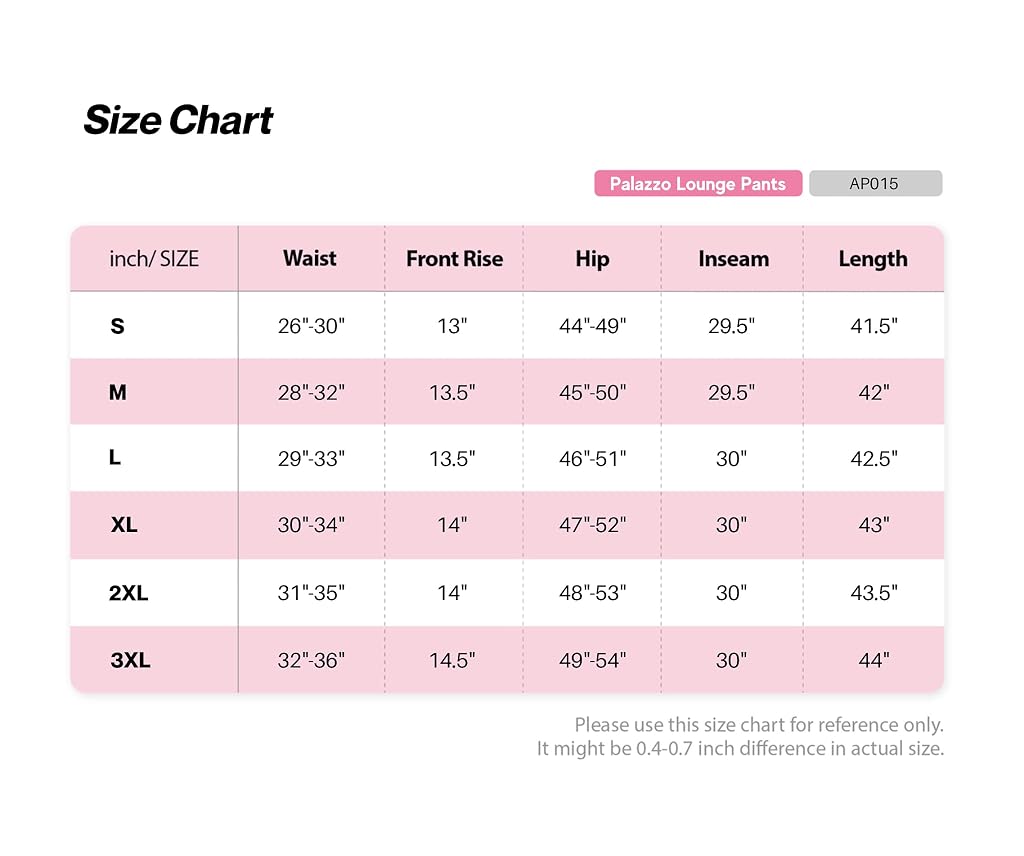Click the 49"-54" hip value

[592, 660]
